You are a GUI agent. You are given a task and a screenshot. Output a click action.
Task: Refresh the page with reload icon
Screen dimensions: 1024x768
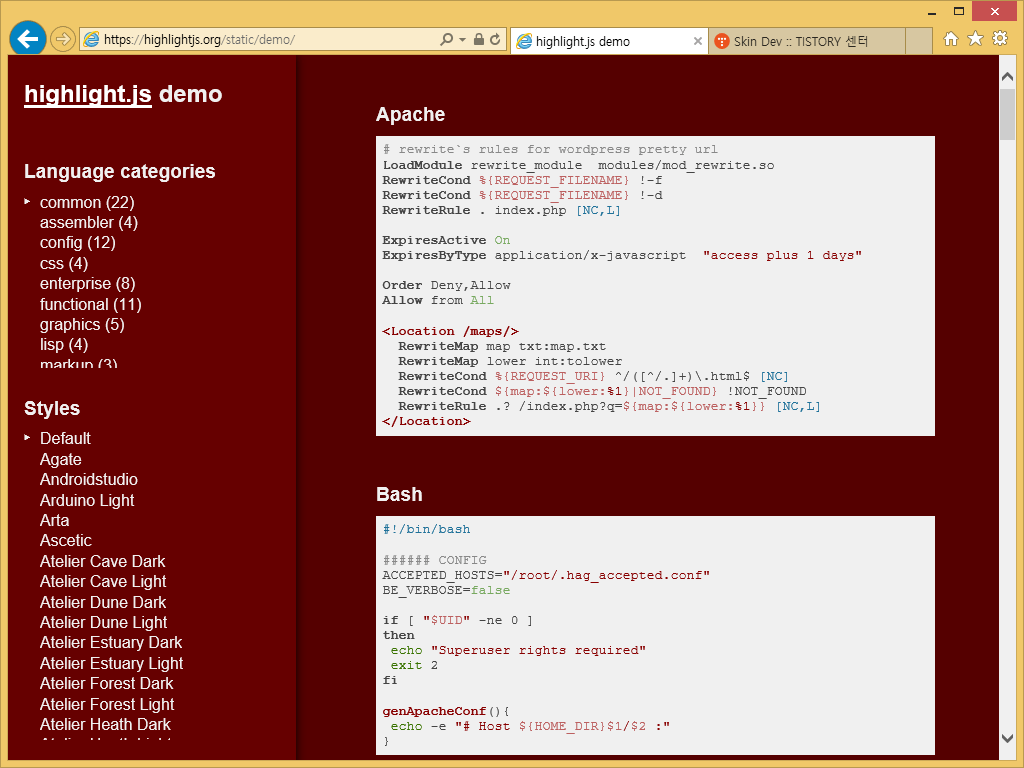[x=495, y=39]
